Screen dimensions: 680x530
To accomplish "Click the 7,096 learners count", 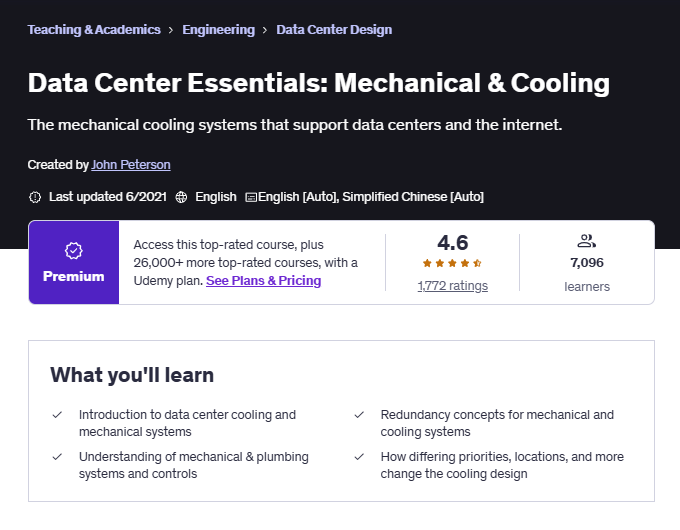I will tap(587, 263).
